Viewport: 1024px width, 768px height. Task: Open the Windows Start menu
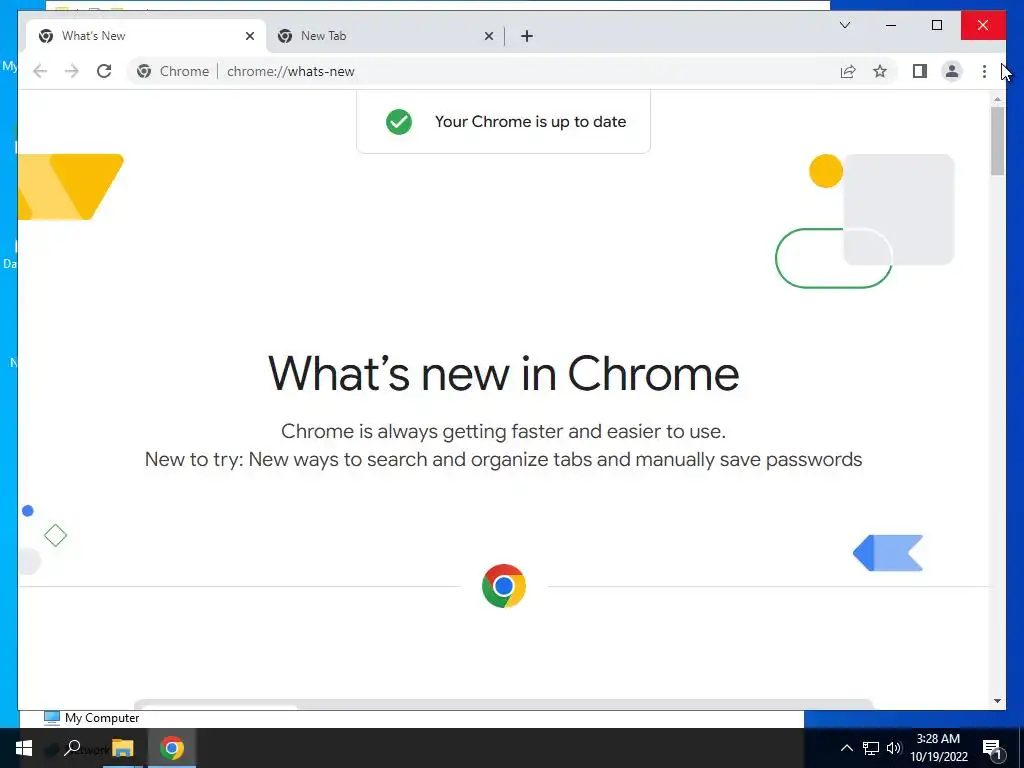coord(24,748)
